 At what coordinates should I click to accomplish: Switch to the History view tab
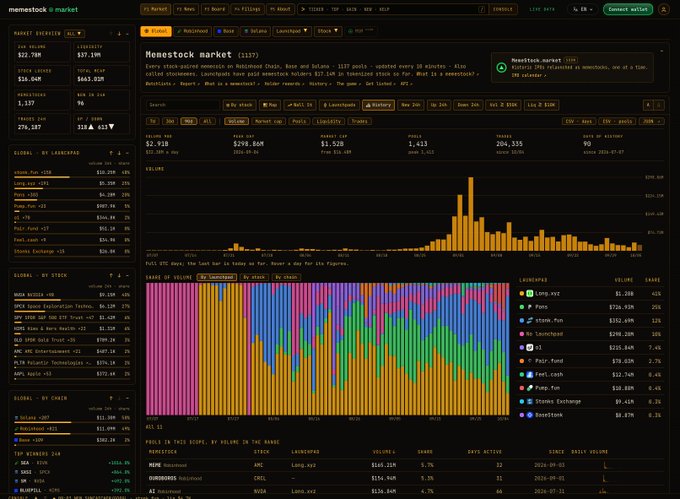pos(378,105)
